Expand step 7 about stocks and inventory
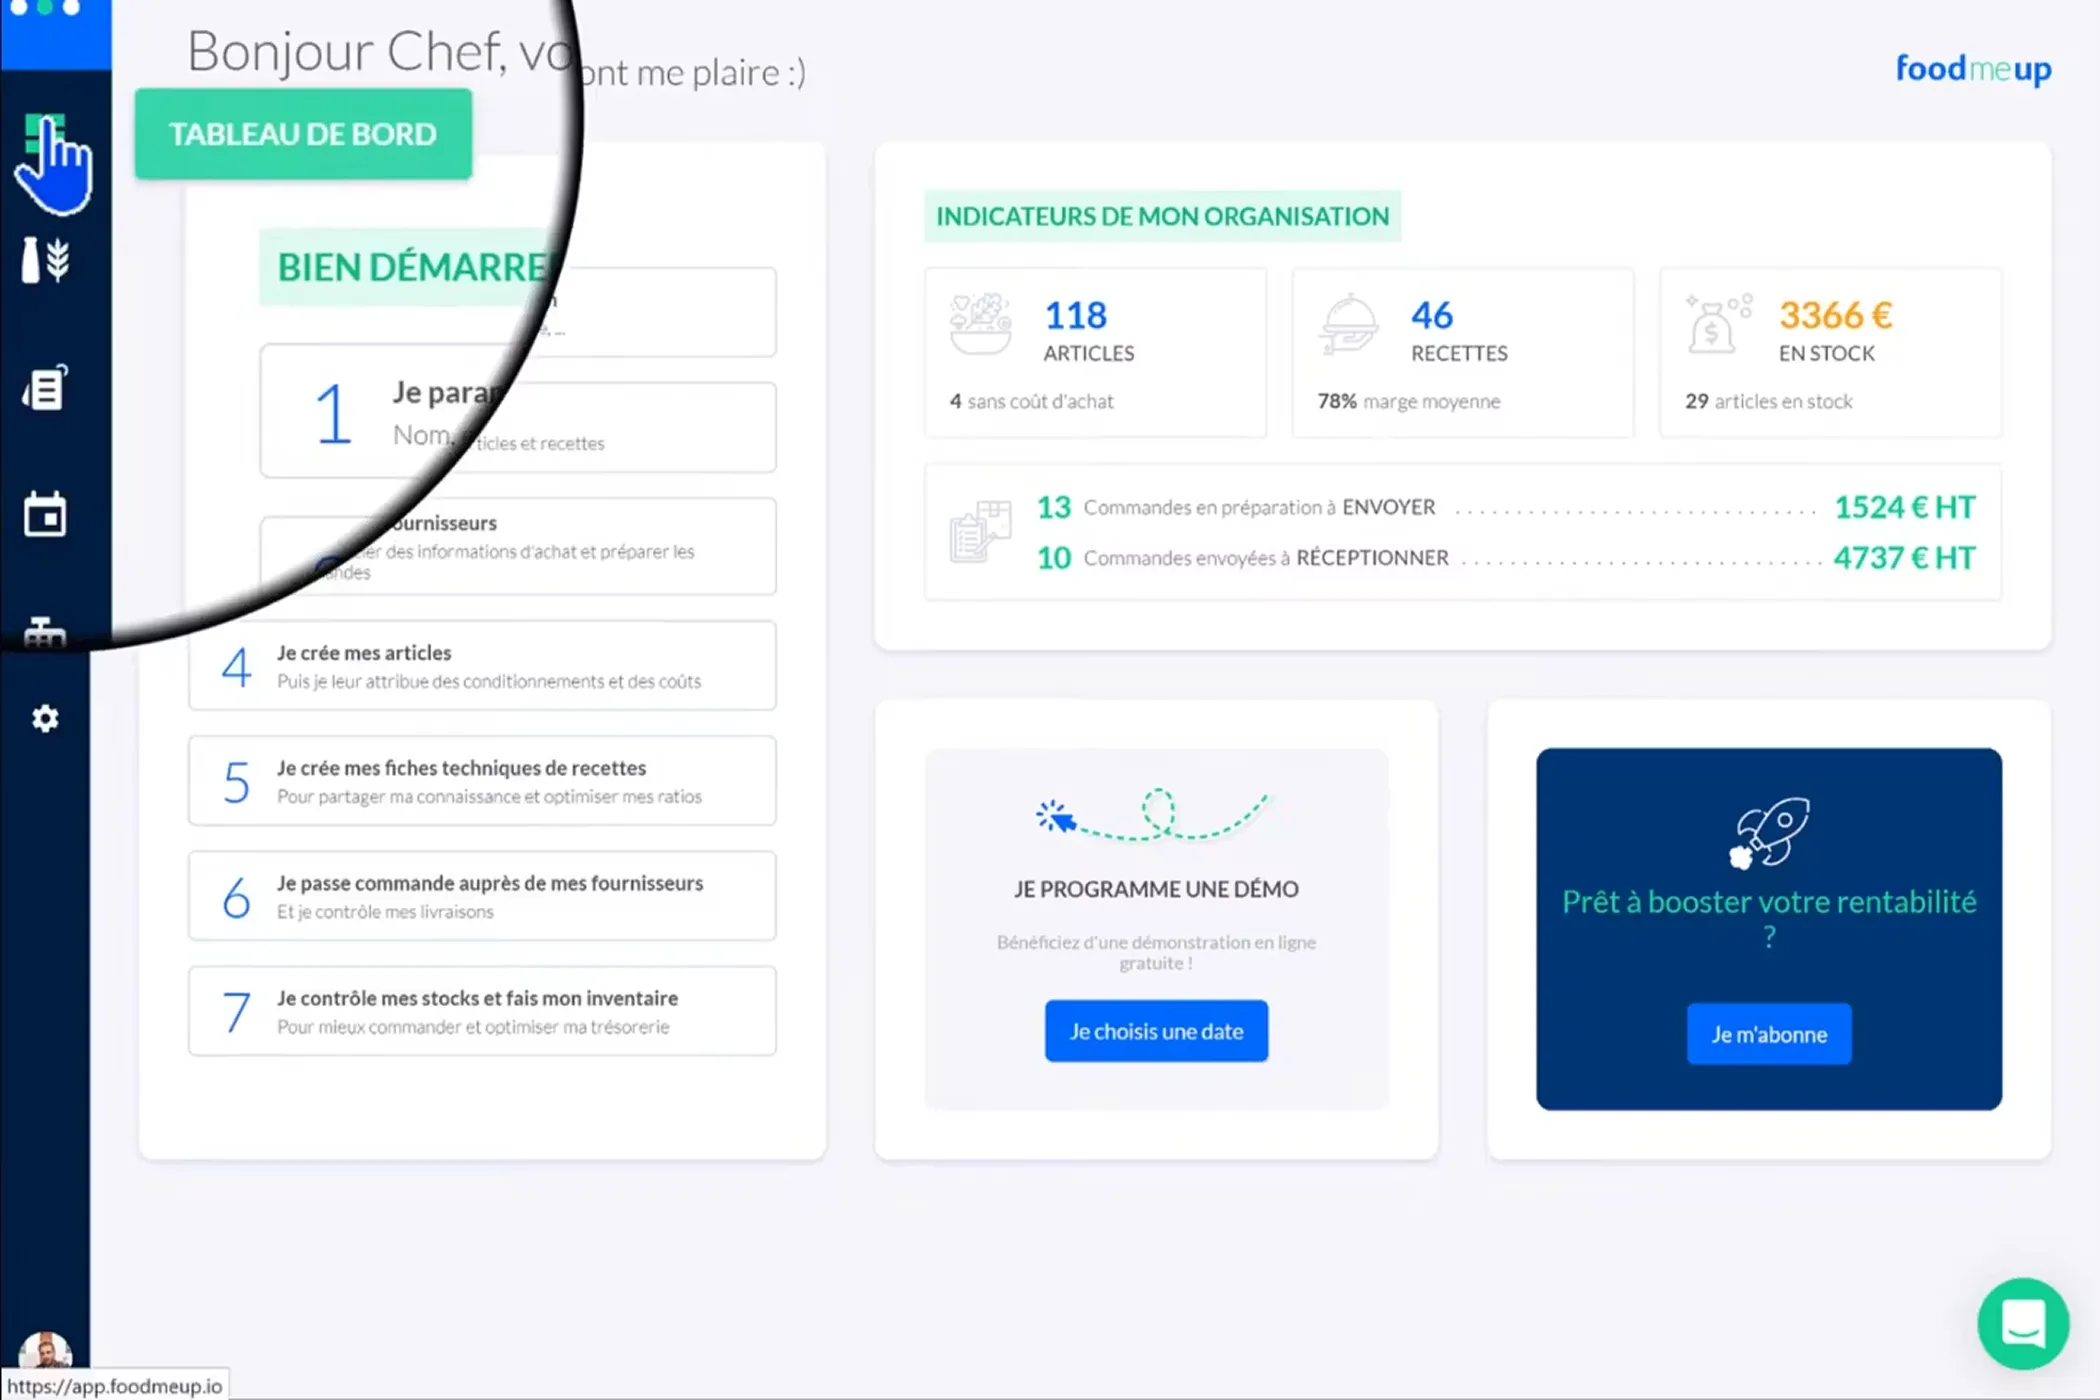This screenshot has width=2100, height=1400. (x=482, y=1011)
